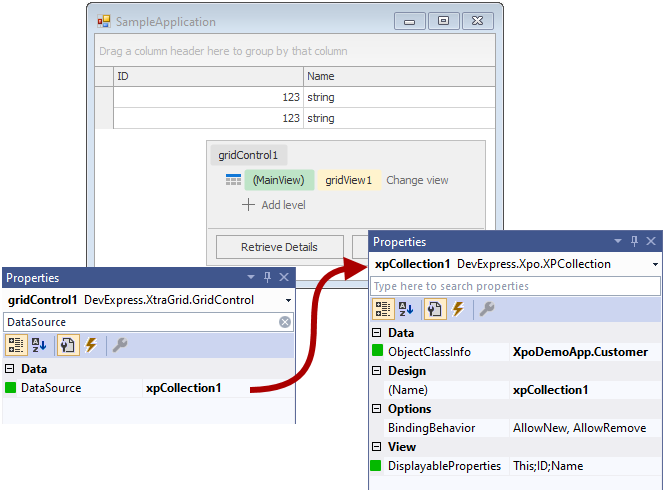Collapse Data category in gridControl1 Properties
Viewport: 665px width, 493px height.
click(x=9, y=368)
